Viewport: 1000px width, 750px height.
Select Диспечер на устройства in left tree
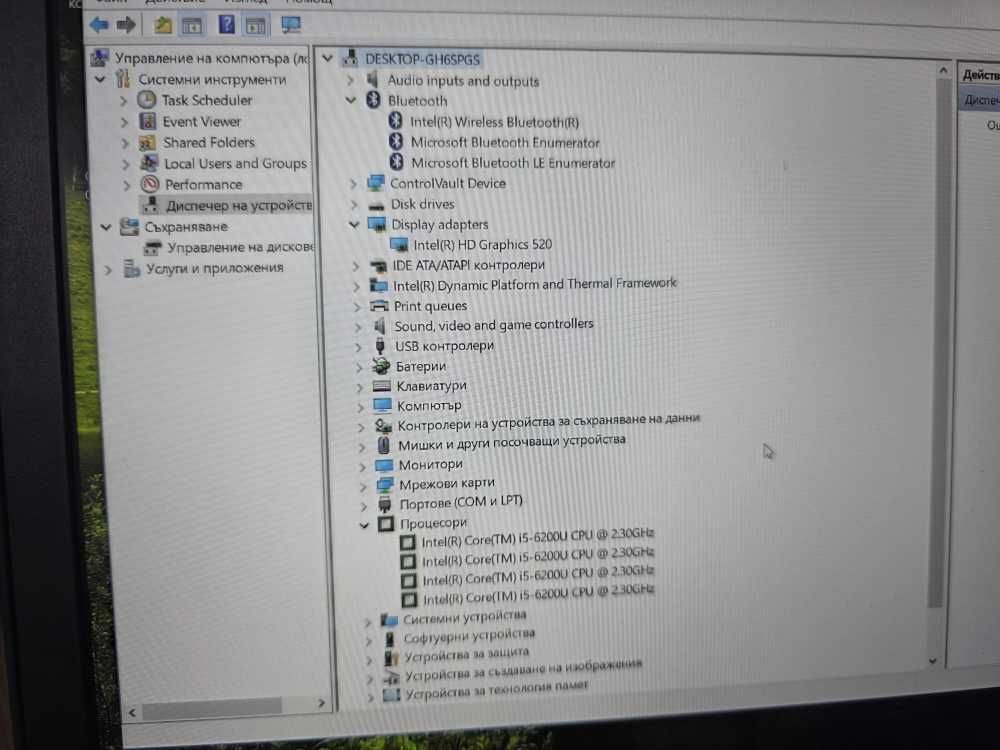tap(239, 205)
